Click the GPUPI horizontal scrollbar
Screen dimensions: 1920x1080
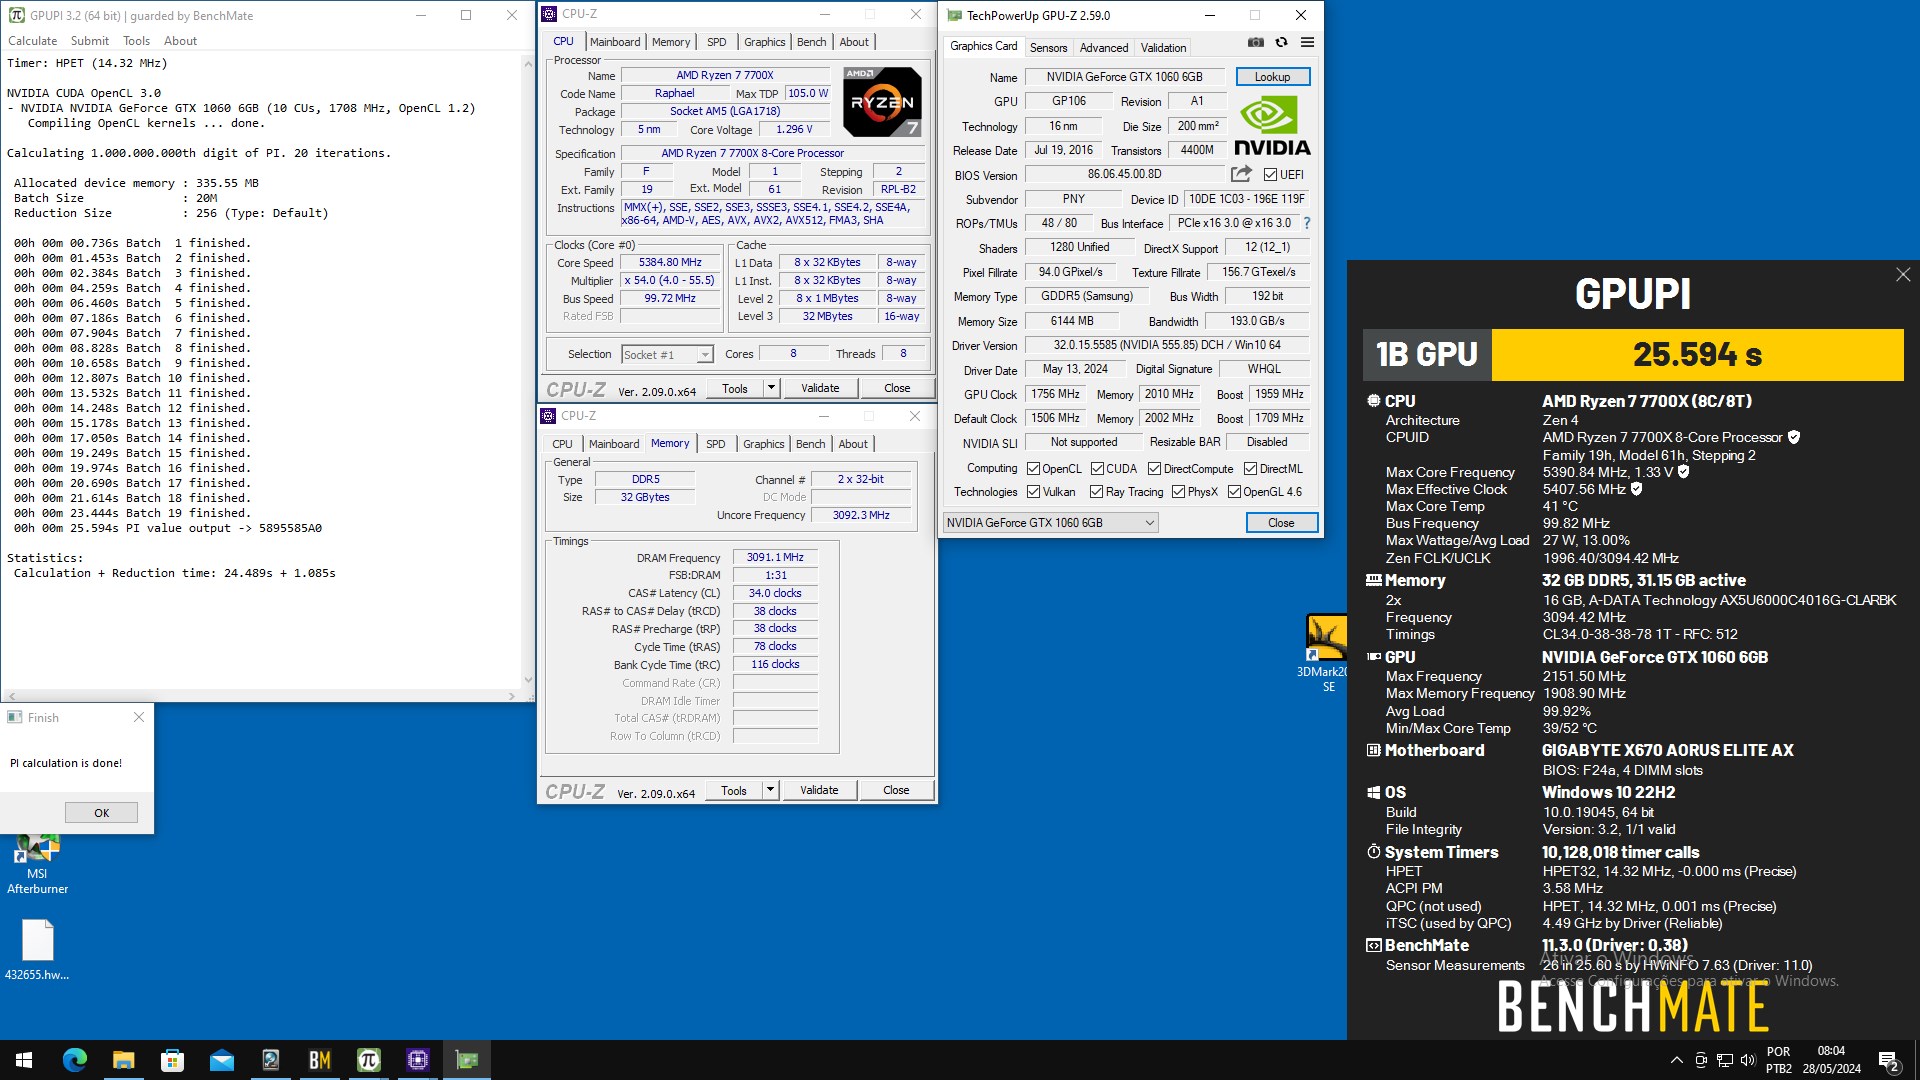(262, 696)
